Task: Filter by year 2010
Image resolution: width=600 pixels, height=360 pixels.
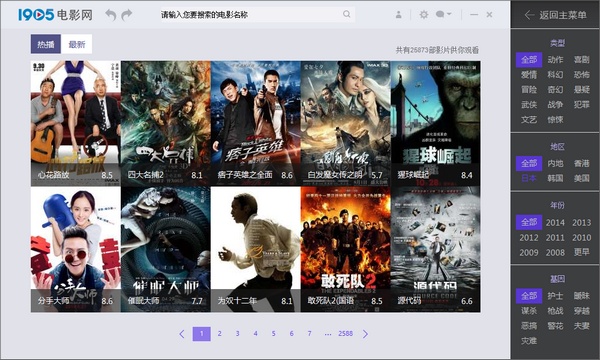Action: 582,238
